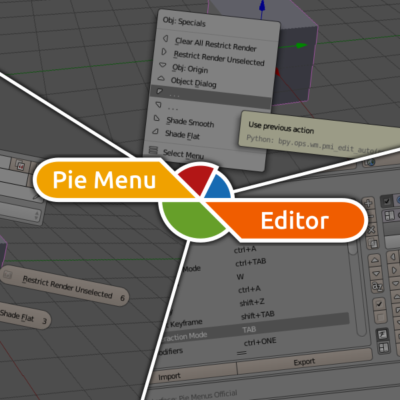Click Shade Flat pie button

[23, 316]
